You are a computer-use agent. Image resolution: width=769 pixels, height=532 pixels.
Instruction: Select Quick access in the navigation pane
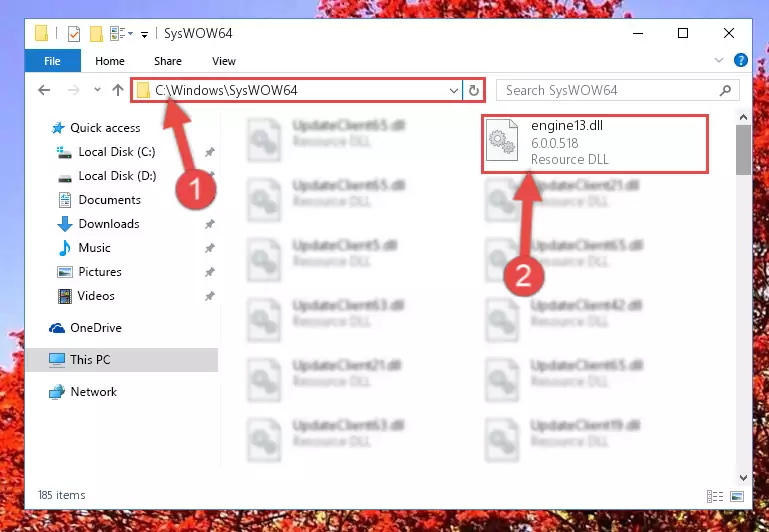105,128
